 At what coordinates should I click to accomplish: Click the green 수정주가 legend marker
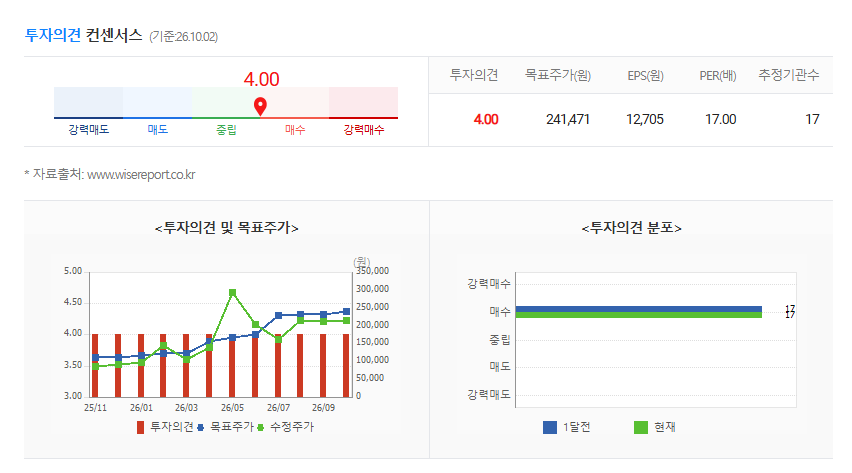click(x=260, y=427)
